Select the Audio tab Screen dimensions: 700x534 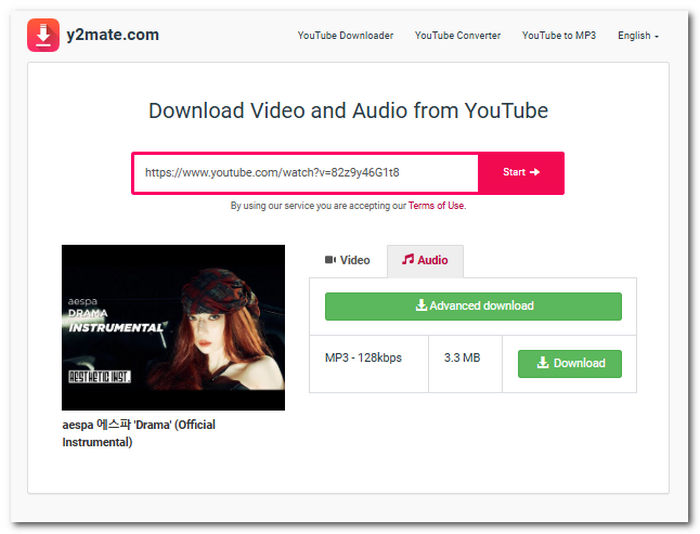(425, 261)
